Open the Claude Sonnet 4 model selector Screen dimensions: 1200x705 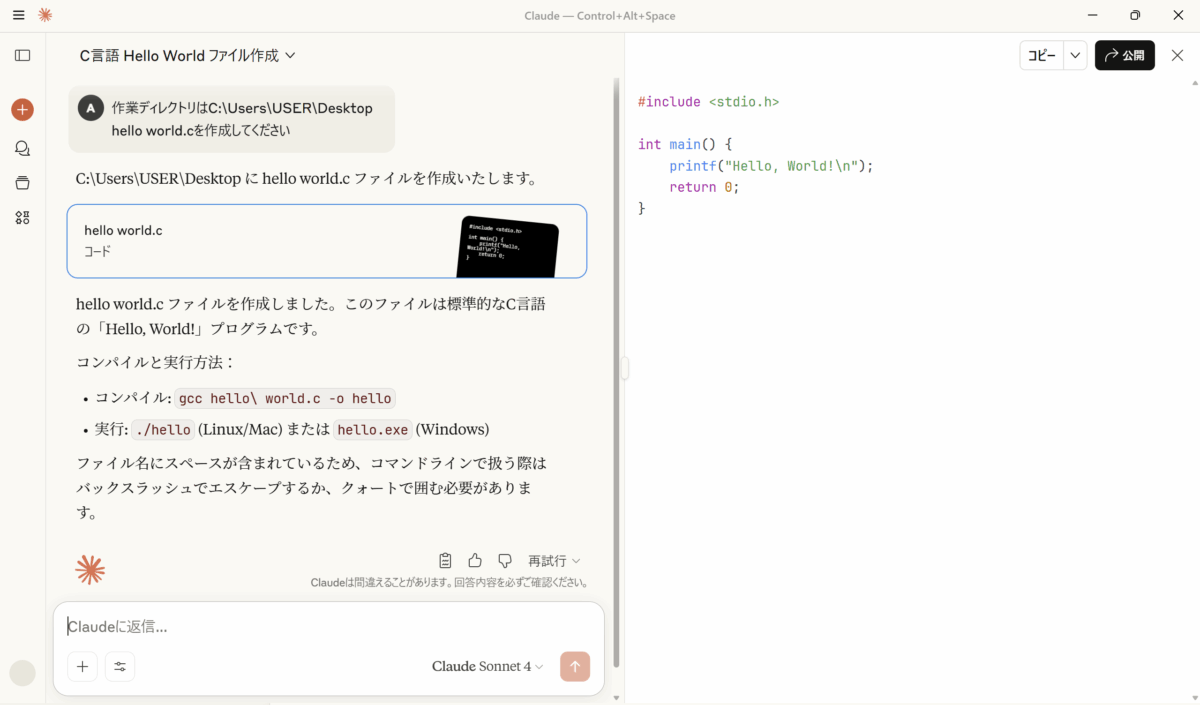click(x=488, y=666)
